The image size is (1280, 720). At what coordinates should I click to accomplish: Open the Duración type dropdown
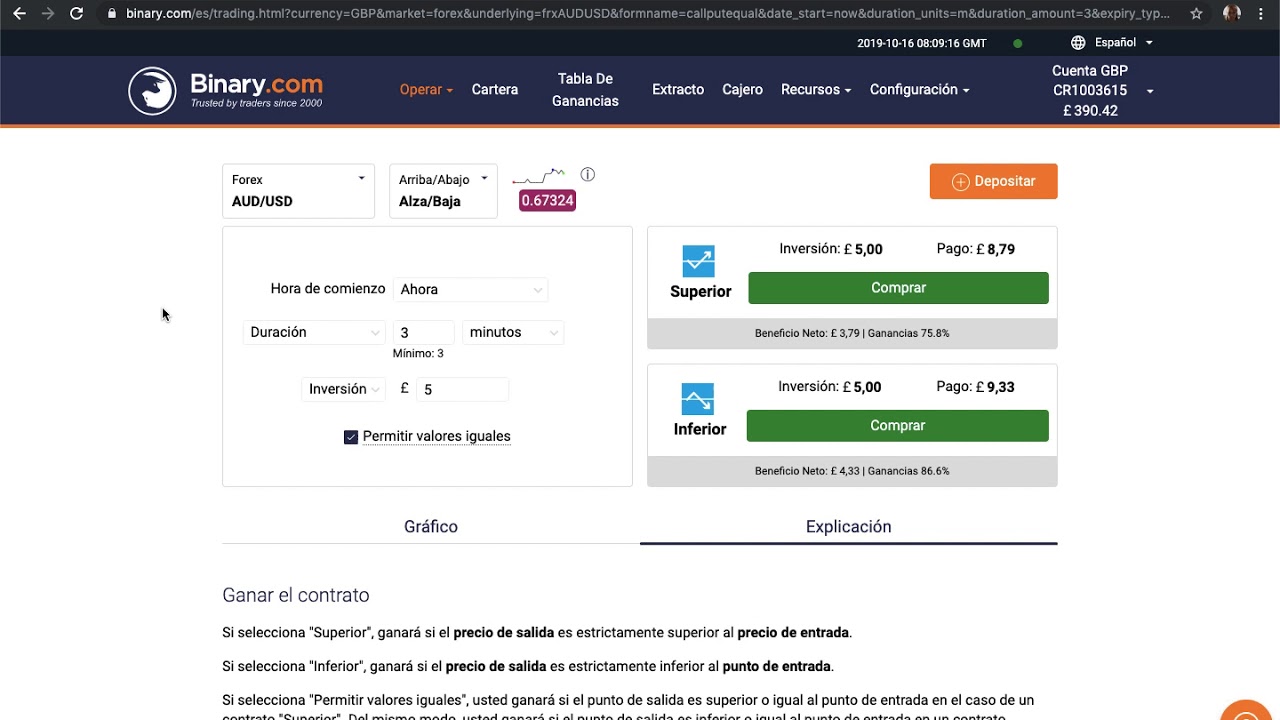click(314, 333)
